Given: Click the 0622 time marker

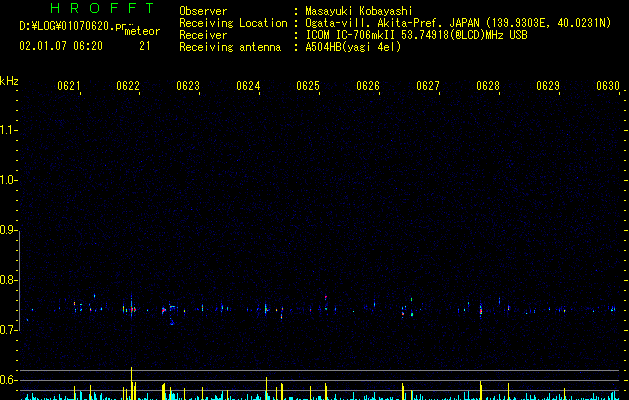Looking at the screenshot, I should 128,85.
